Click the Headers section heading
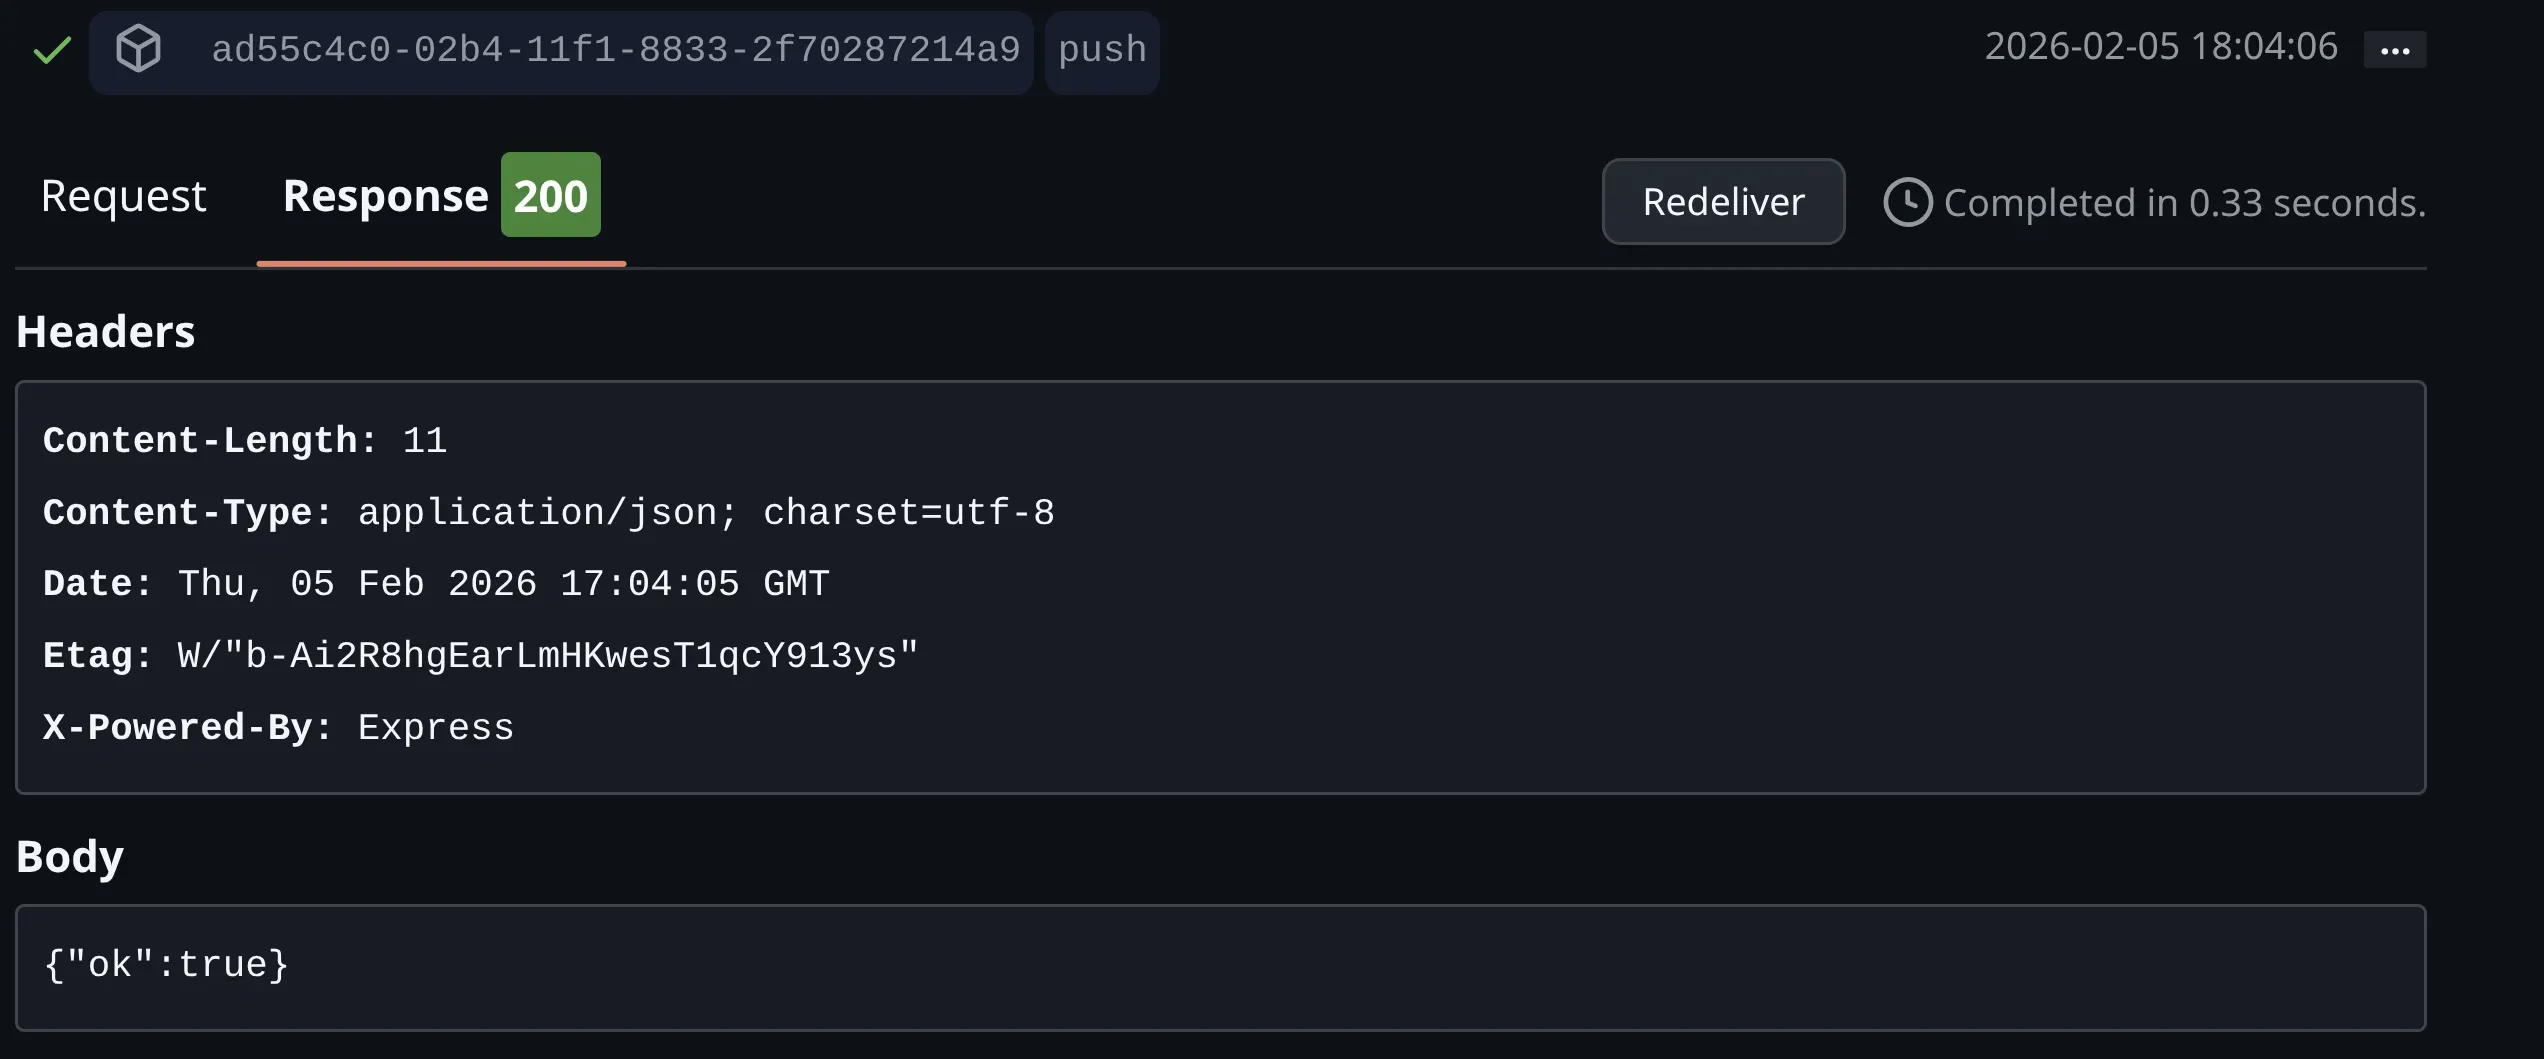Image resolution: width=2544 pixels, height=1059 pixels. (105, 331)
